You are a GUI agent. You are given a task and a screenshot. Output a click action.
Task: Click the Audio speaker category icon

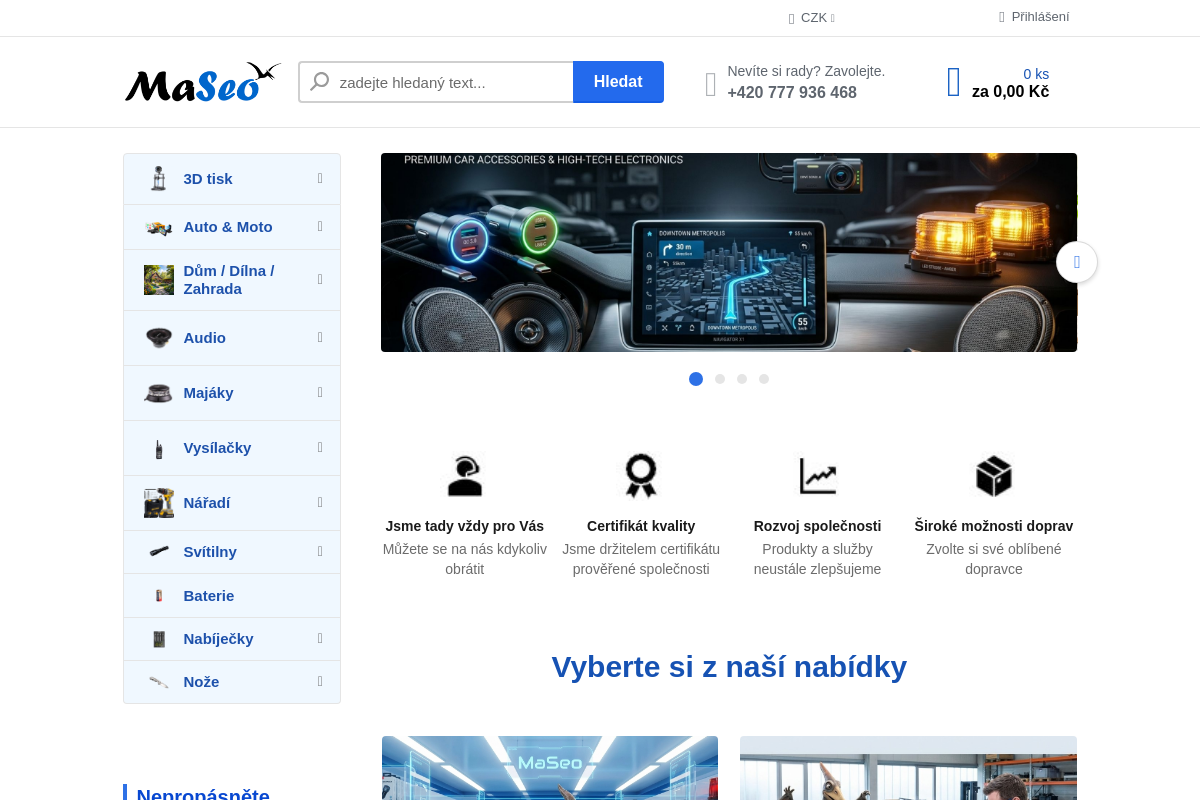pos(158,338)
